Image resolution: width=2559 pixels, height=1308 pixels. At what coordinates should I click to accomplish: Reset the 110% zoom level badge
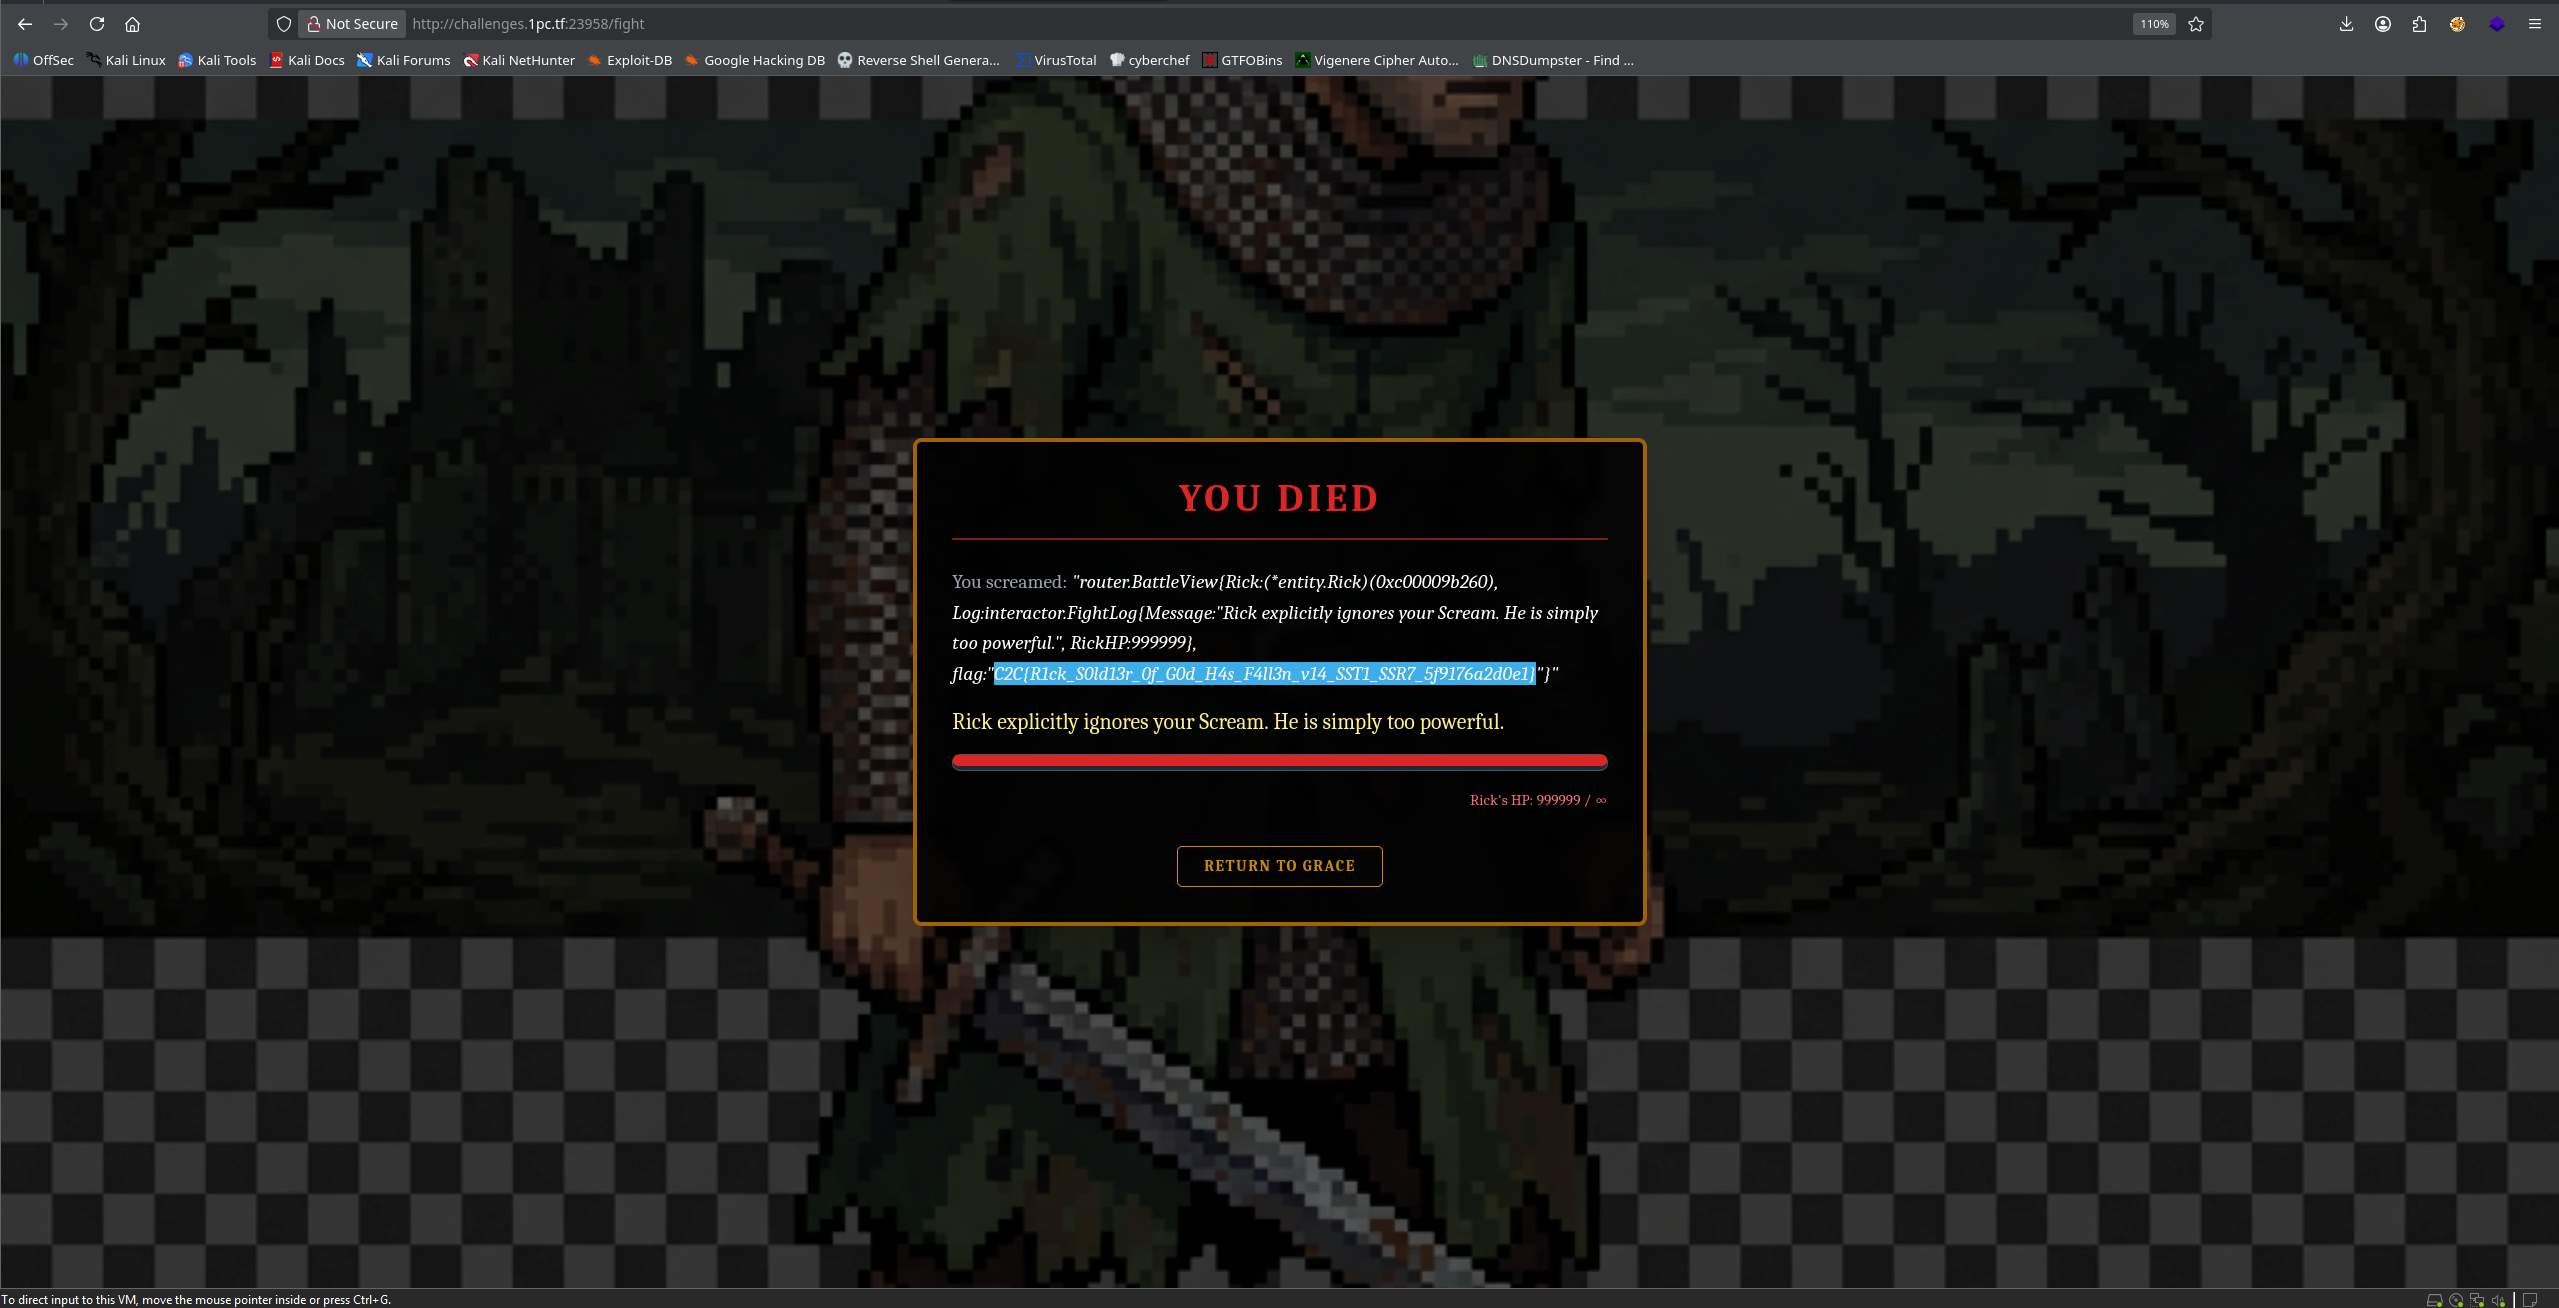tap(2154, 24)
